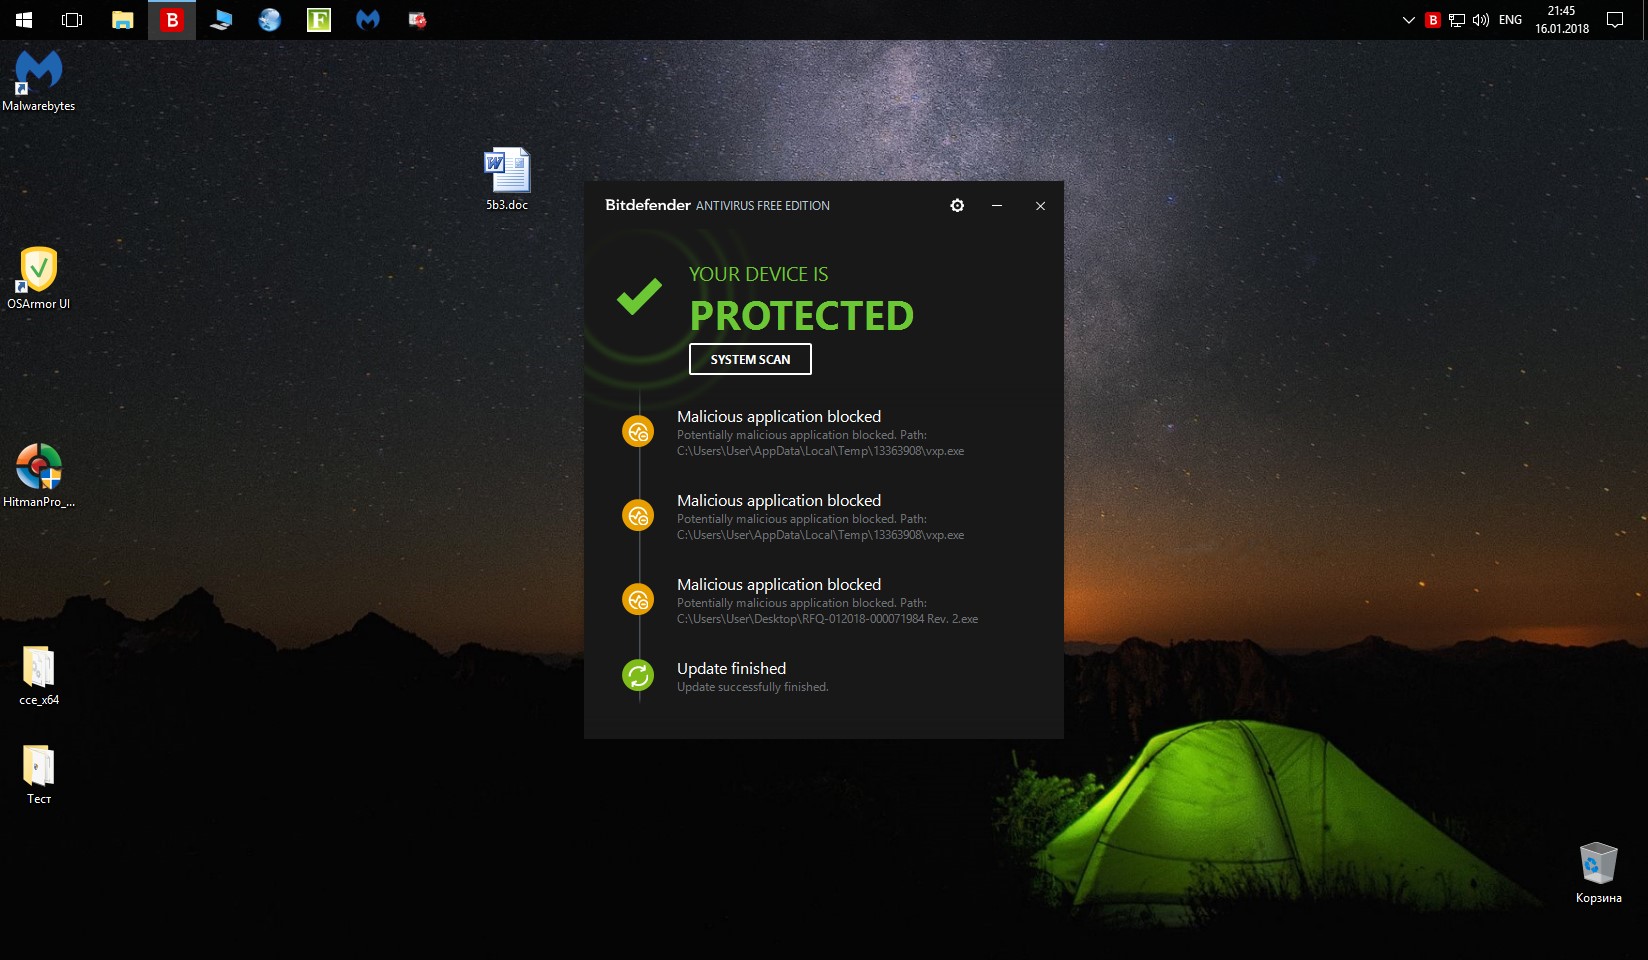Open network status in system tray
The height and width of the screenshot is (960, 1648).
coord(1457,20)
